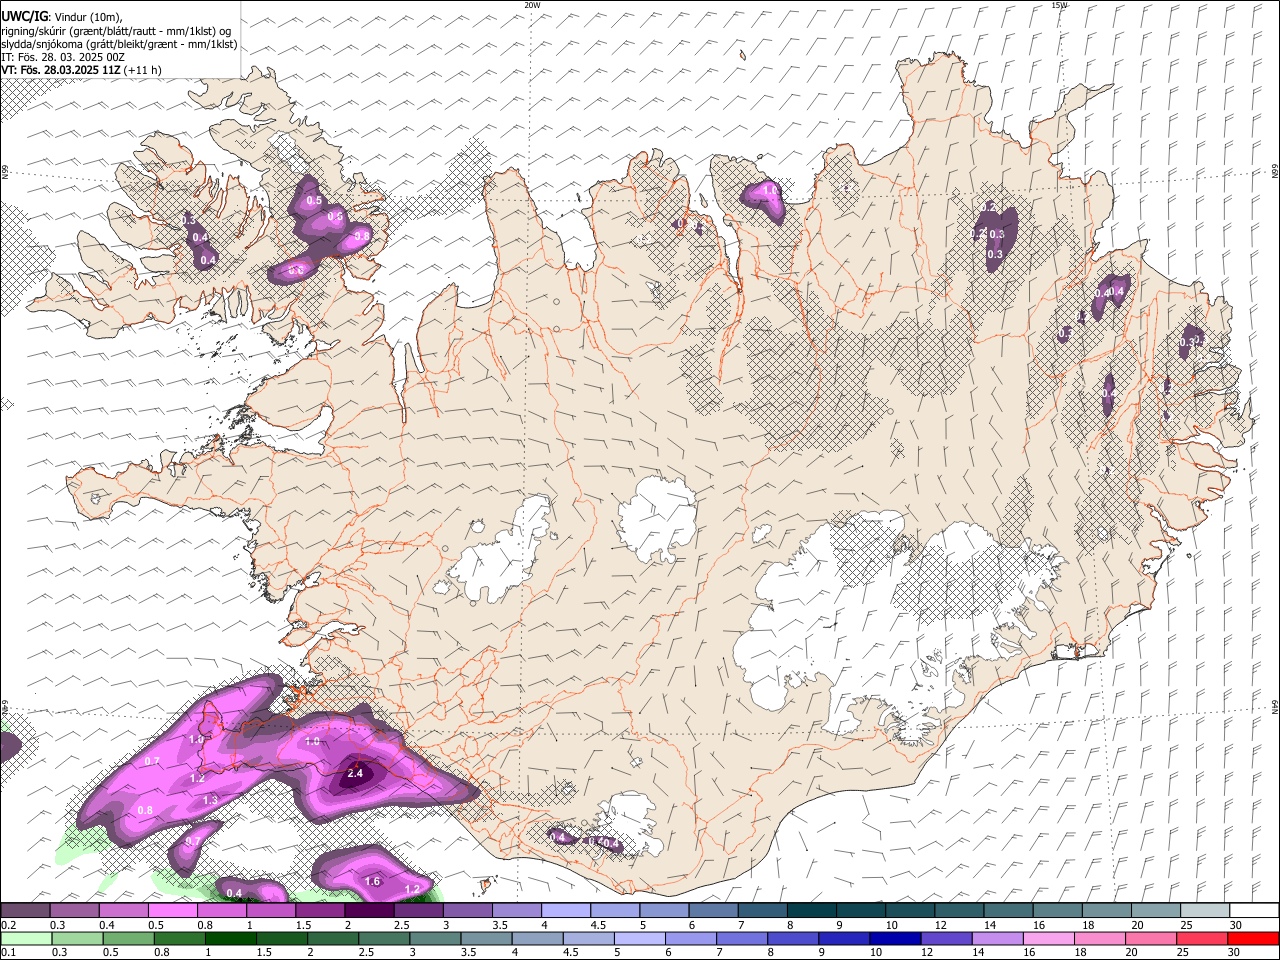The image size is (1280, 960).
Task: Click the white Mýrdalsjökull glacier on south coast
Action: pyautogui.click(x=630, y=822)
